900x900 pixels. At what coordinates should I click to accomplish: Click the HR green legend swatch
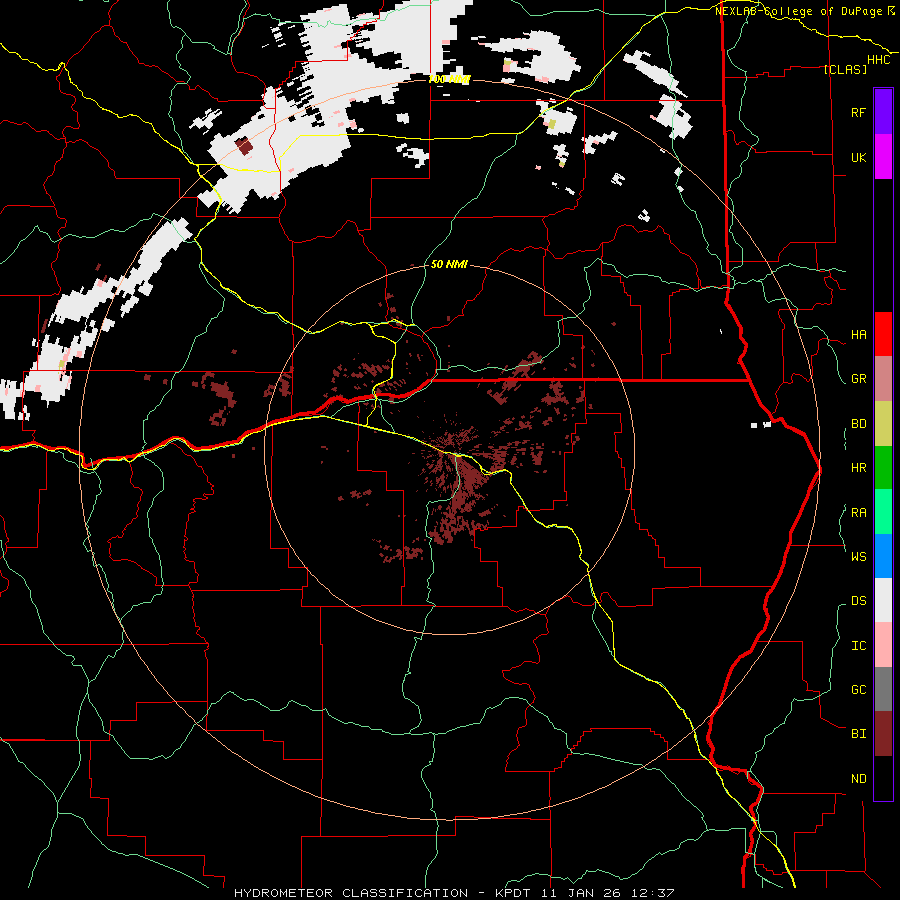[883, 467]
